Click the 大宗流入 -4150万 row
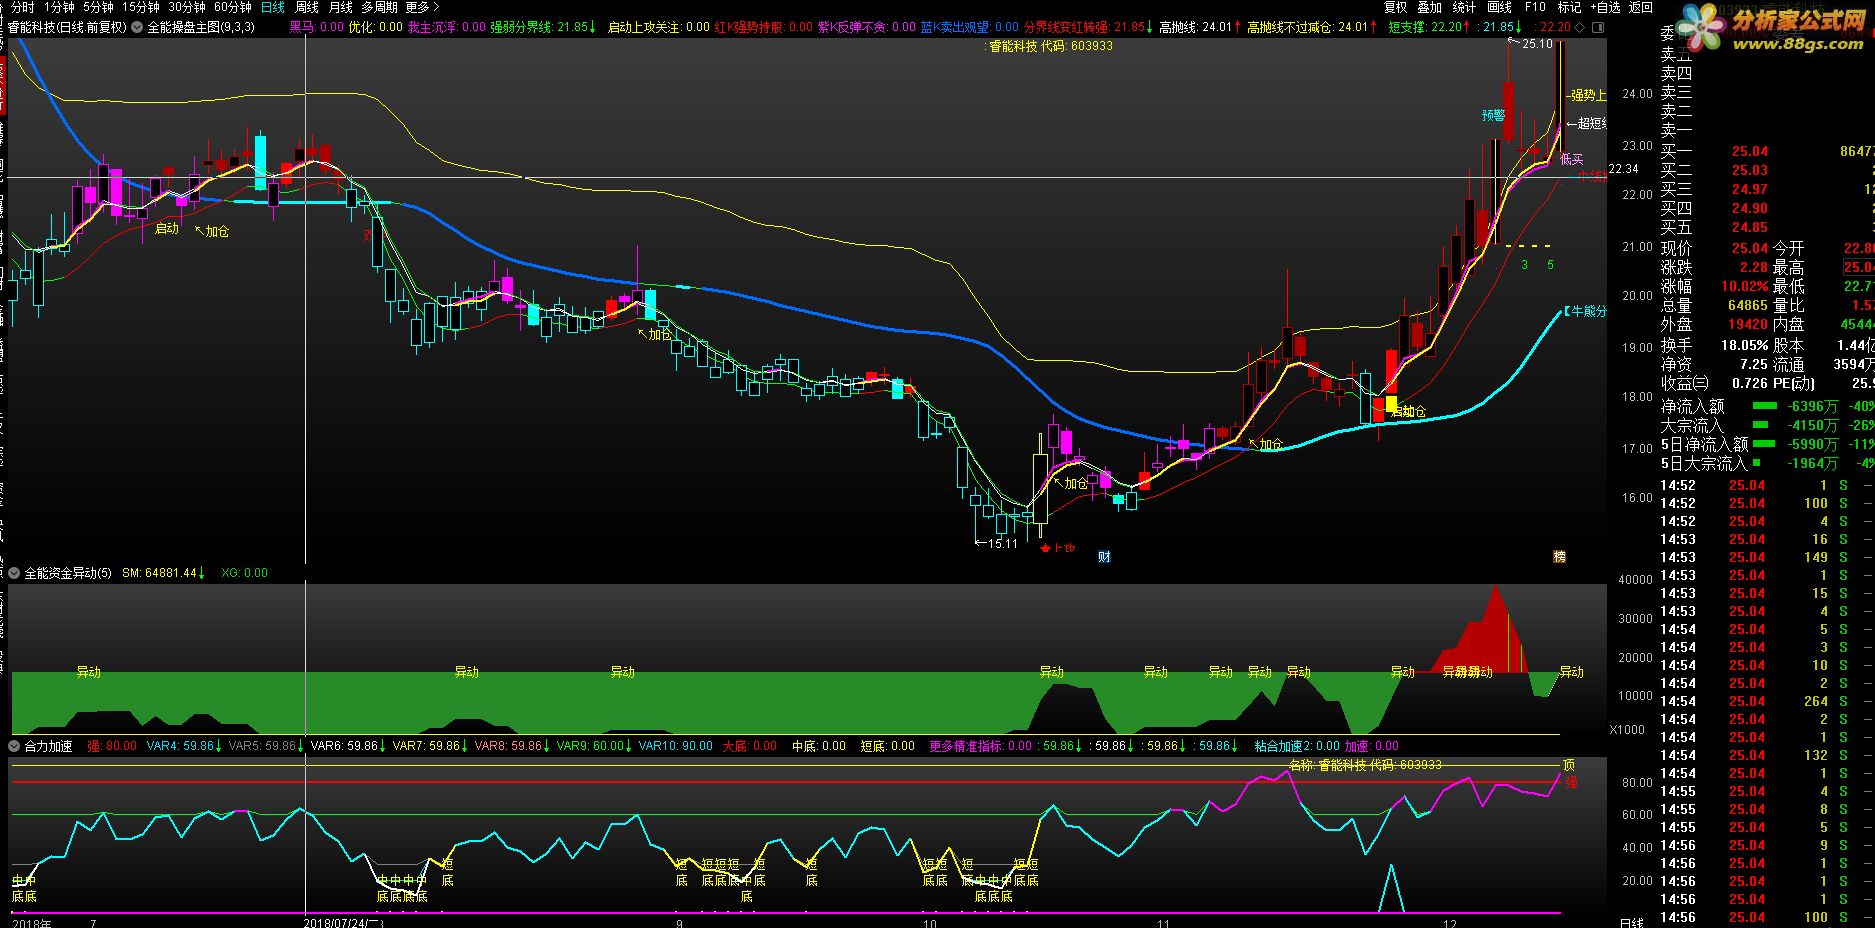This screenshot has height=928, width=1875. pyautogui.click(x=1767, y=425)
